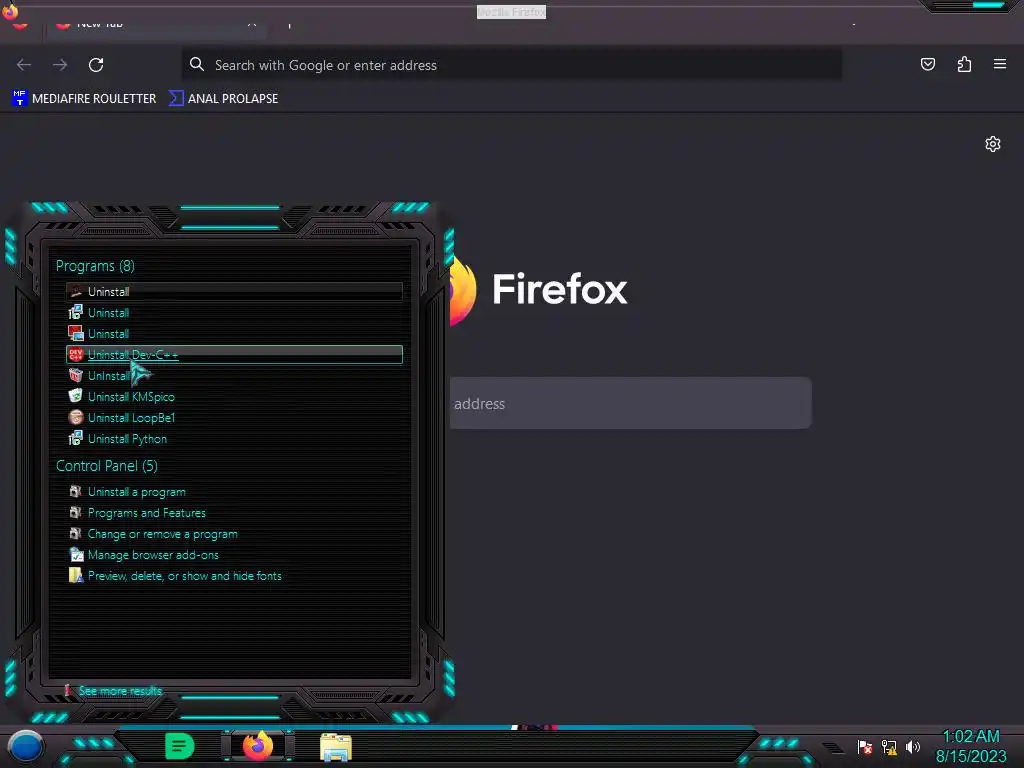This screenshot has height=768, width=1024.
Task: Choose the plain Uninstall entry with blue installer icon
Action: 234,313
